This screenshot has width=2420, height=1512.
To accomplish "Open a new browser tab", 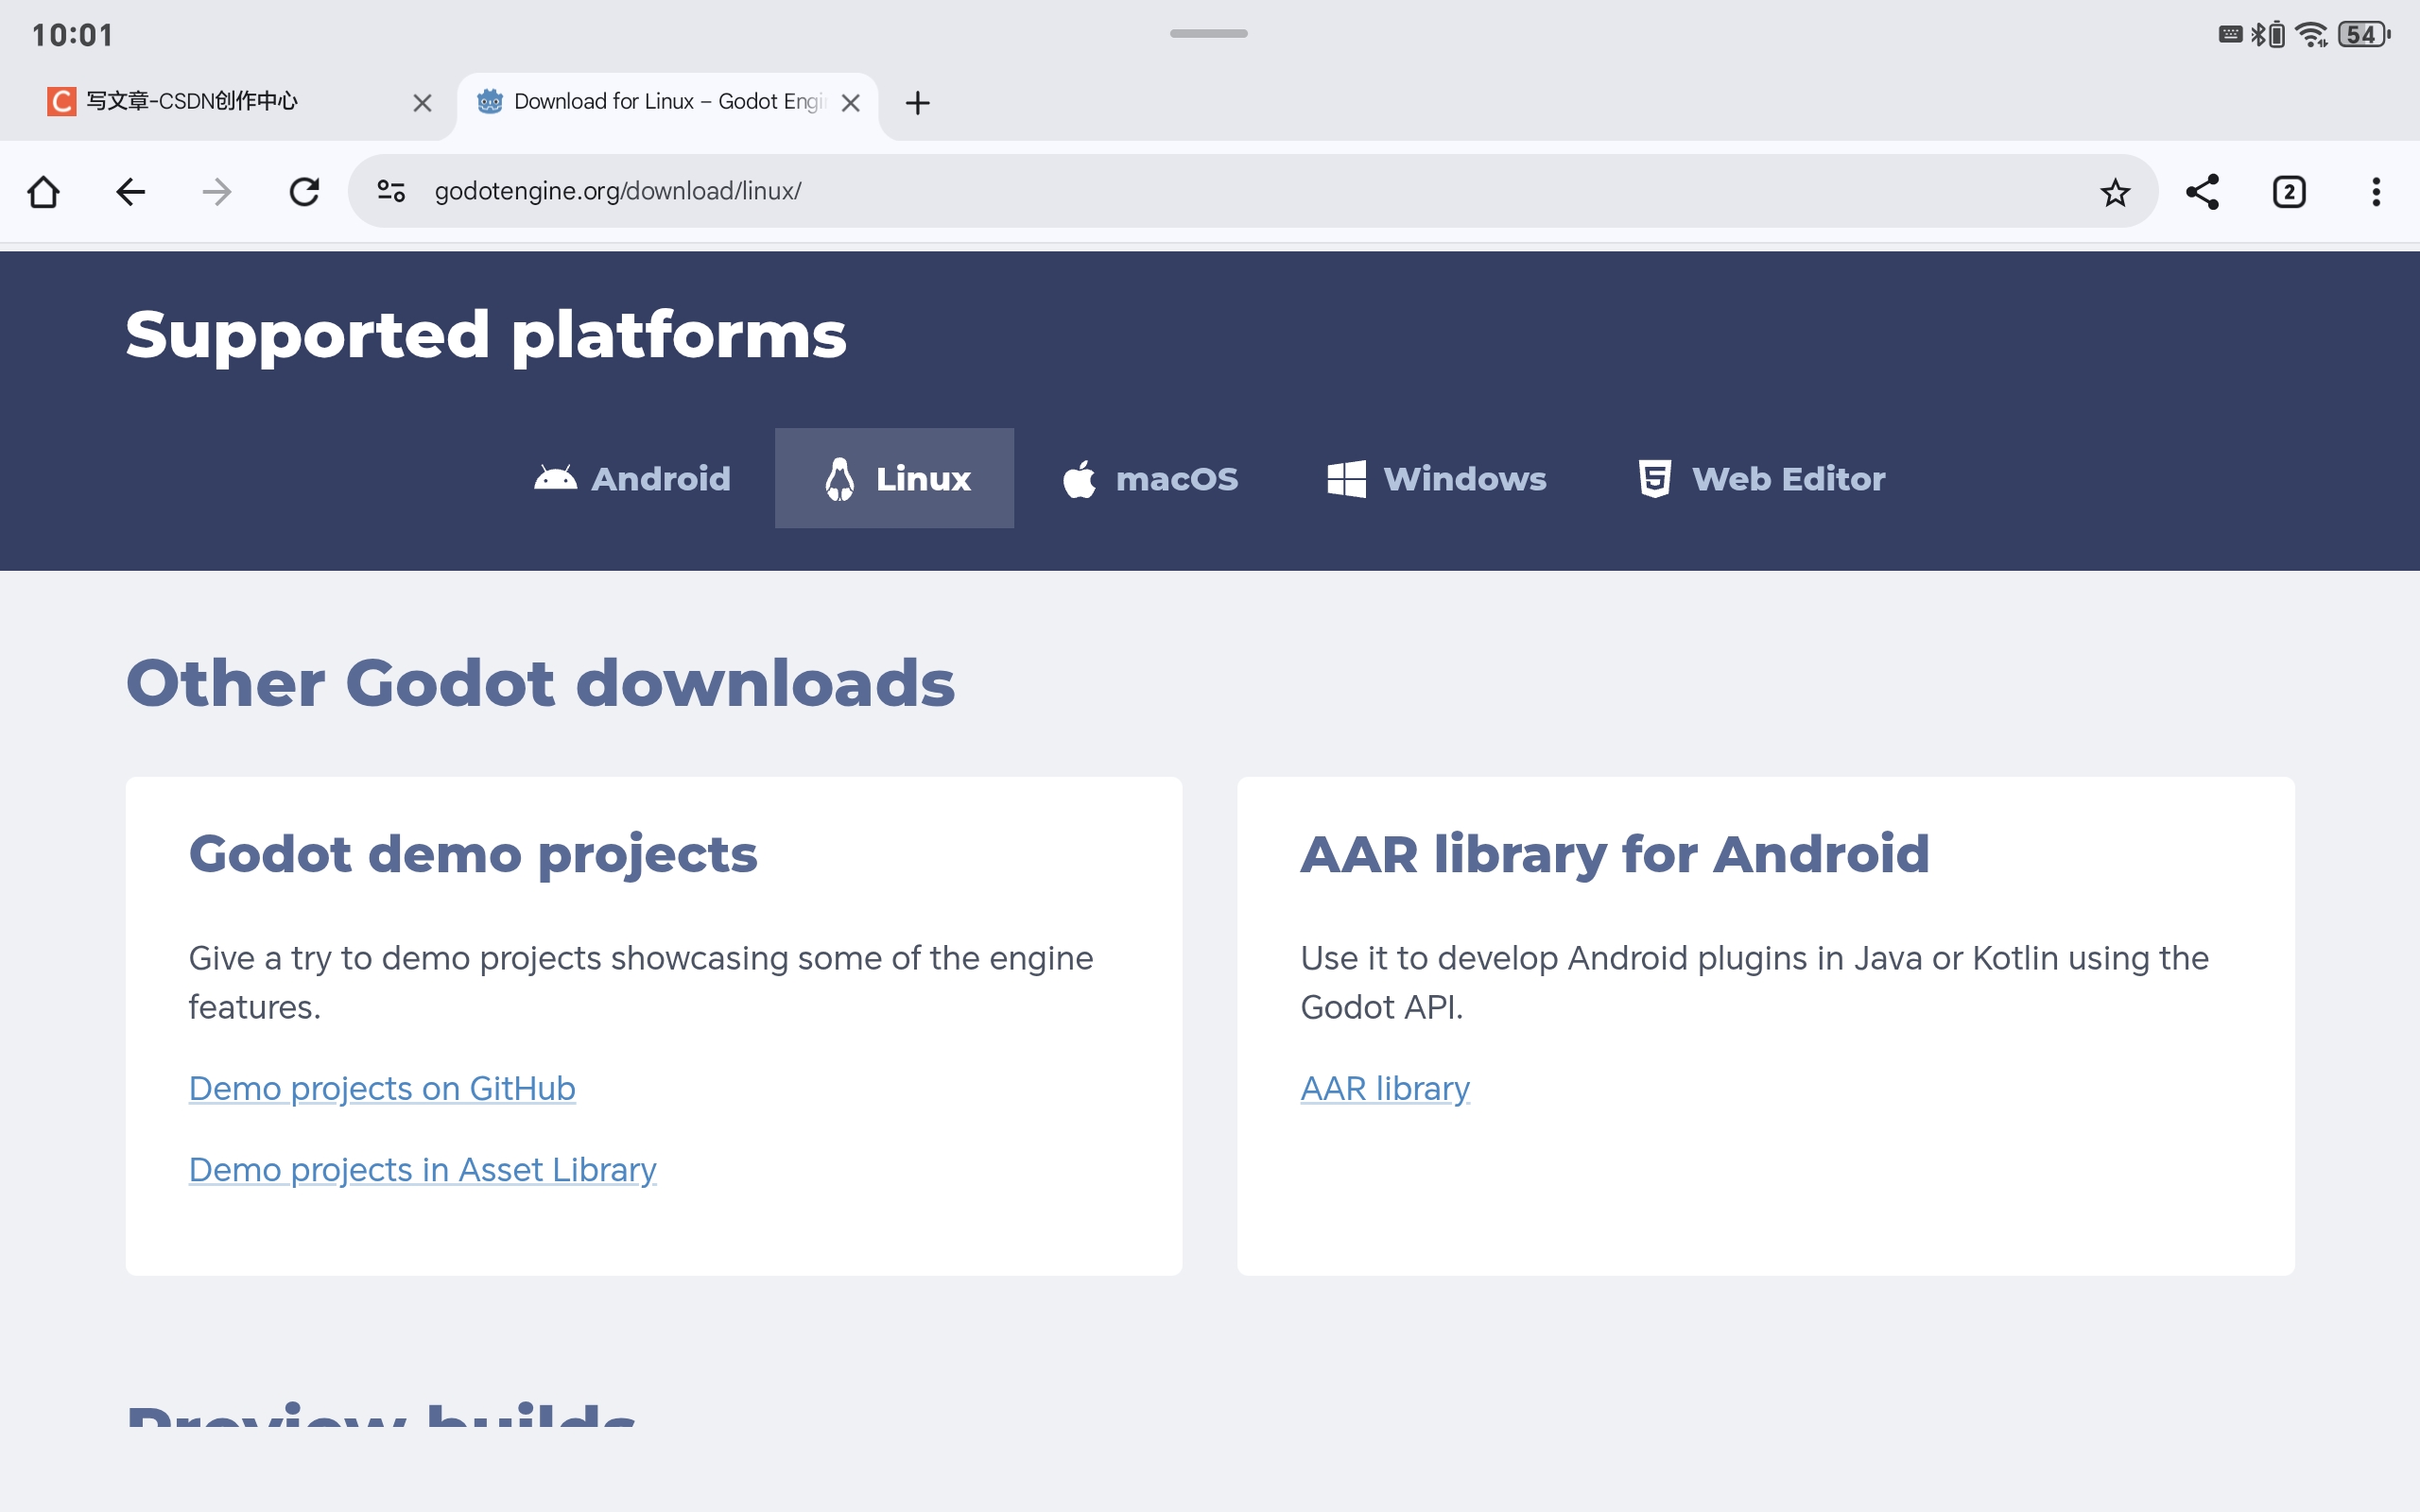I will coord(917,102).
